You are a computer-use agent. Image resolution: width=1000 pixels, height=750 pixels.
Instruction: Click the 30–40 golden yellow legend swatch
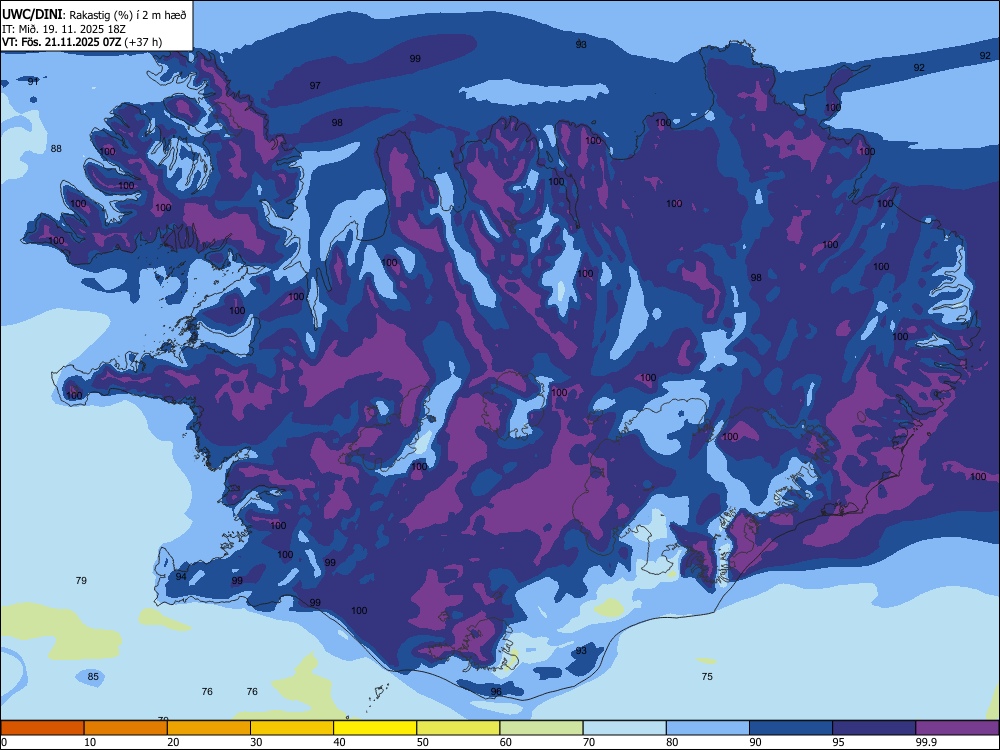click(x=292, y=728)
